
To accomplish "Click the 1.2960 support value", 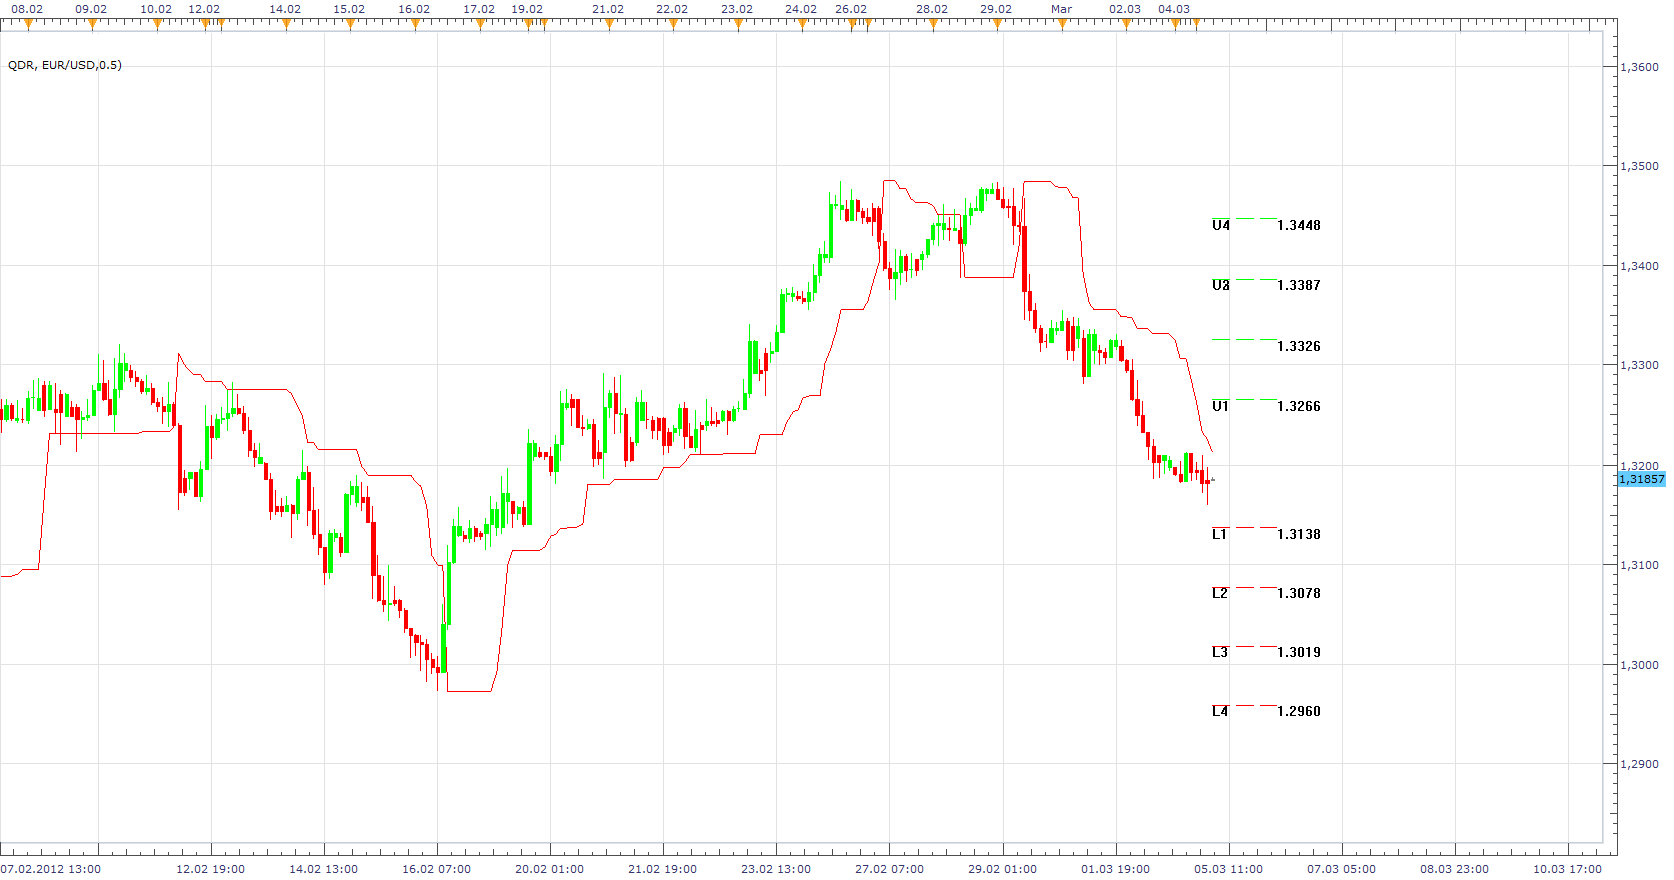I will tap(1299, 712).
